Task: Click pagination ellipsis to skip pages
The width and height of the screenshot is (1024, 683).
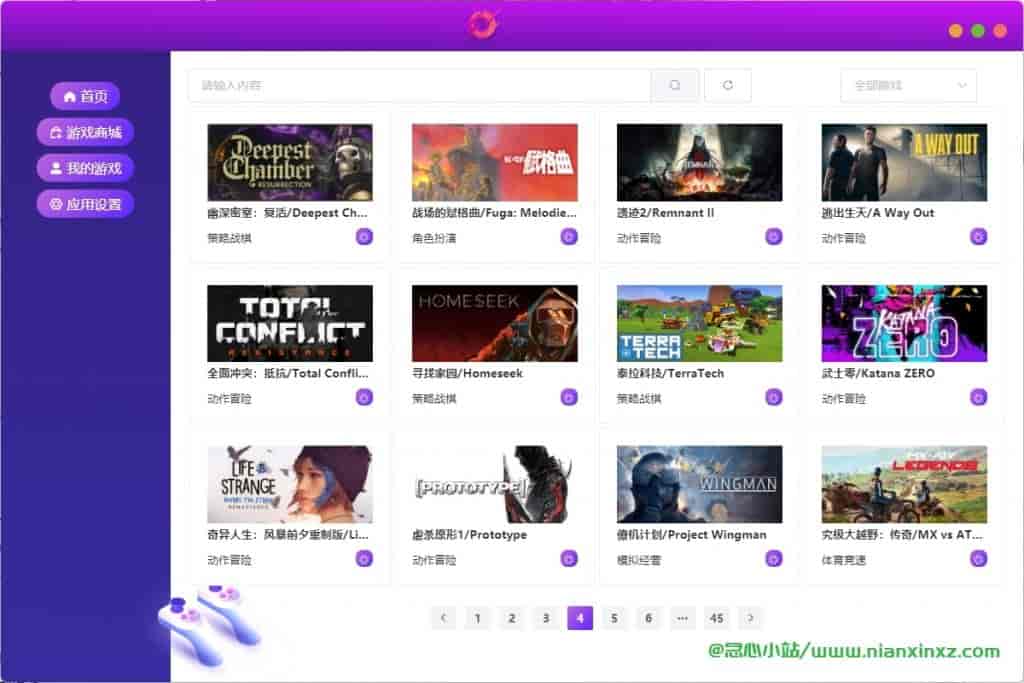Action: click(682, 618)
